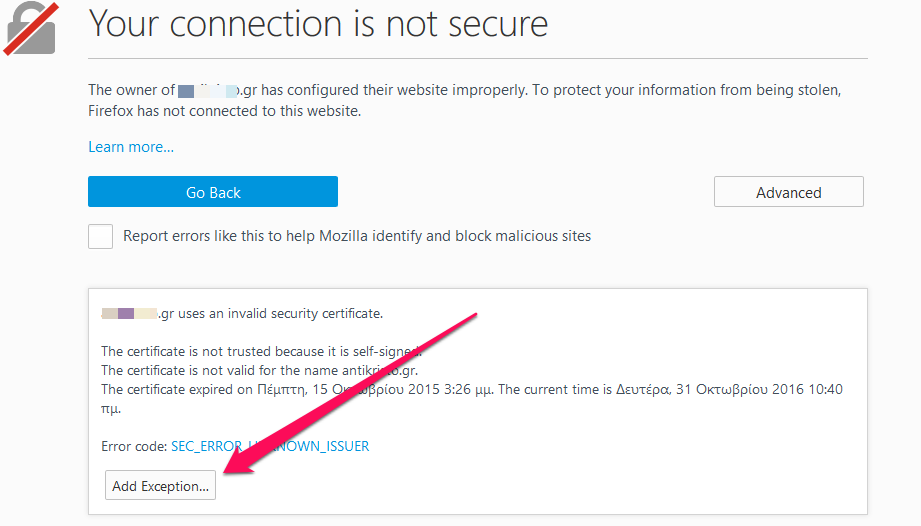The height and width of the screenshot is (526, 921).
Task: Click the pink arrow annotation
Action: [x=351, y=392]
